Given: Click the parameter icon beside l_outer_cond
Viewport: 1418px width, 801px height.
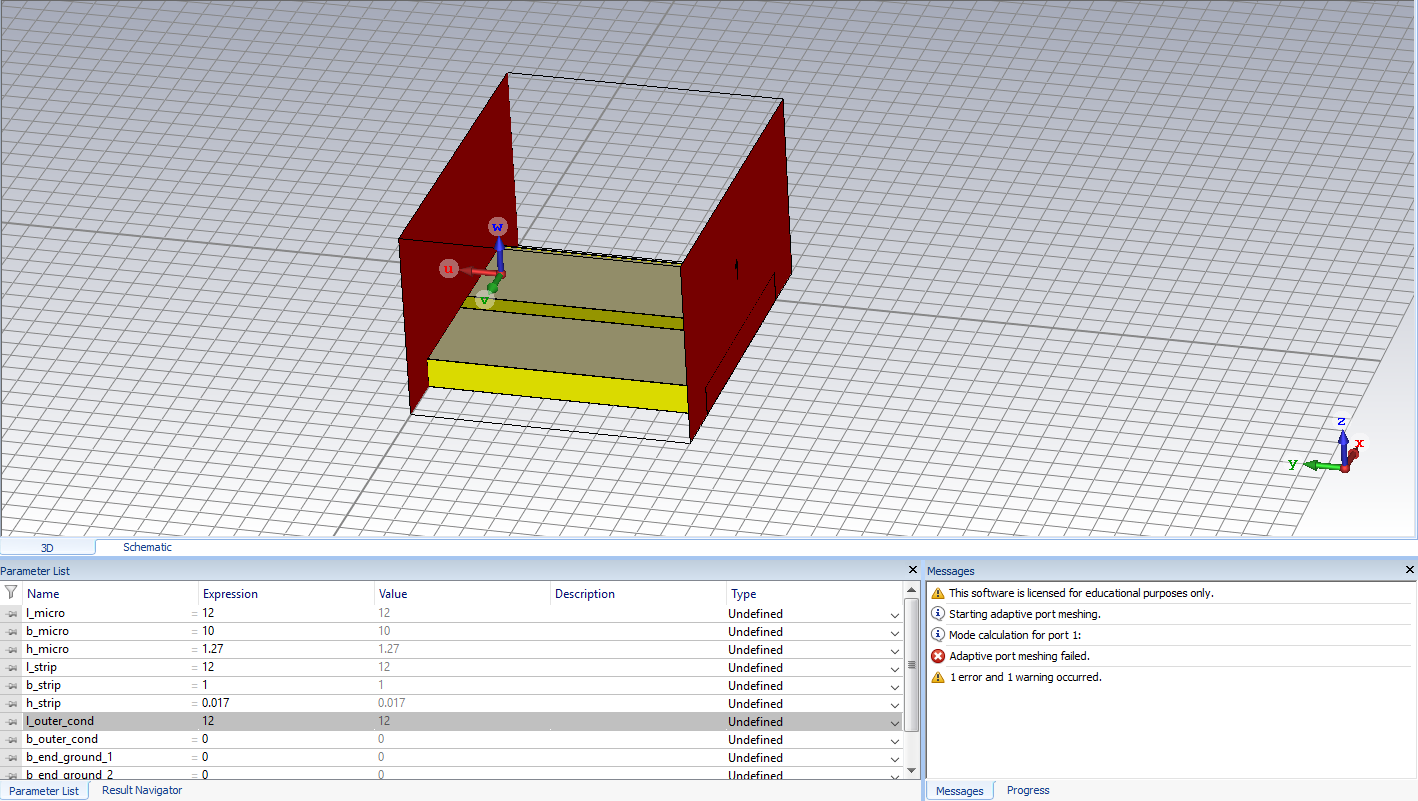Looking at the screenshot, I should [11, 721].
